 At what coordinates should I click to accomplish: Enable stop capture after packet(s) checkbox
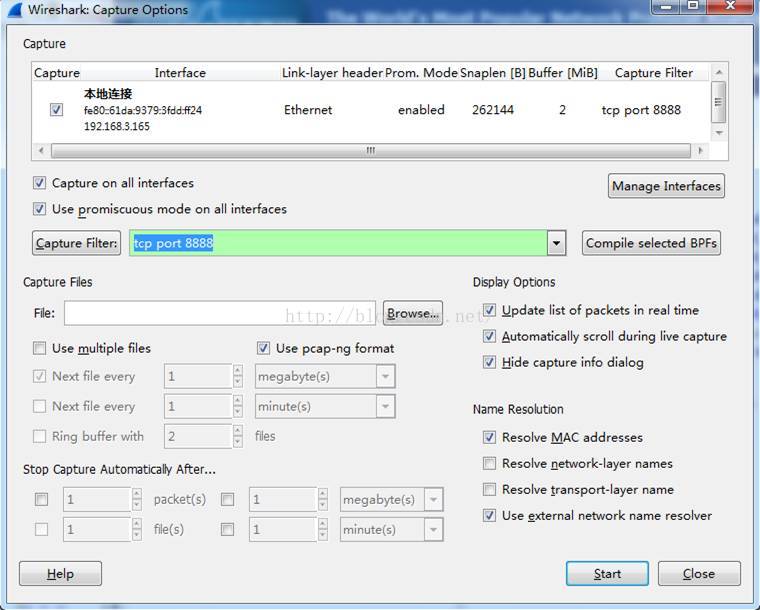coord(42,500)
